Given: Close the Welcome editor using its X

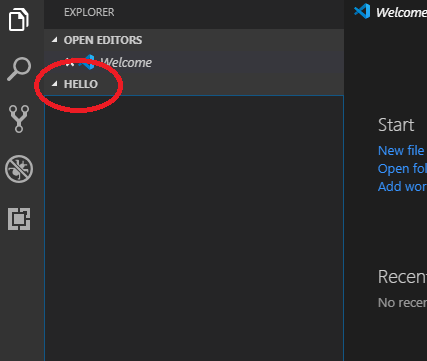Looking at the screenshot, I should click(x=70, y=62).
